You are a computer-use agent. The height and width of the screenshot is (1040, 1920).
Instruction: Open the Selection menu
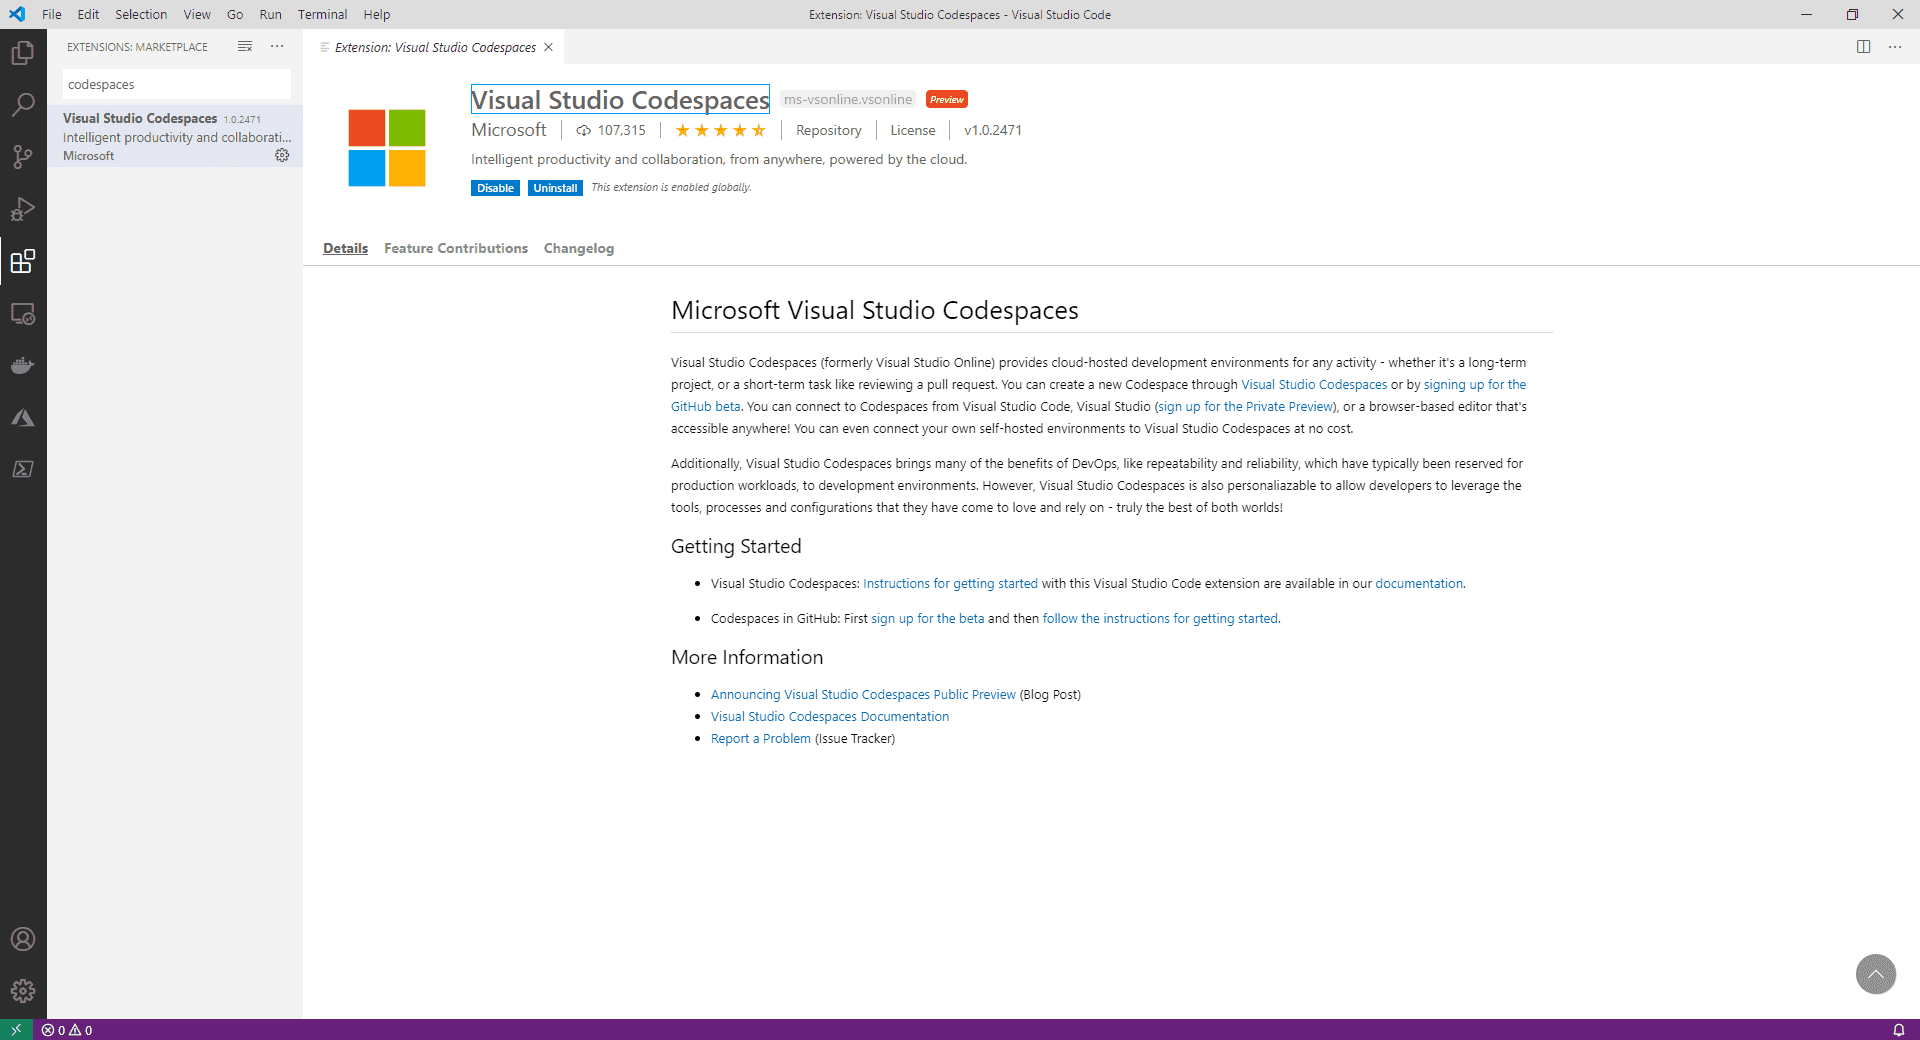(x=141, y=14)
